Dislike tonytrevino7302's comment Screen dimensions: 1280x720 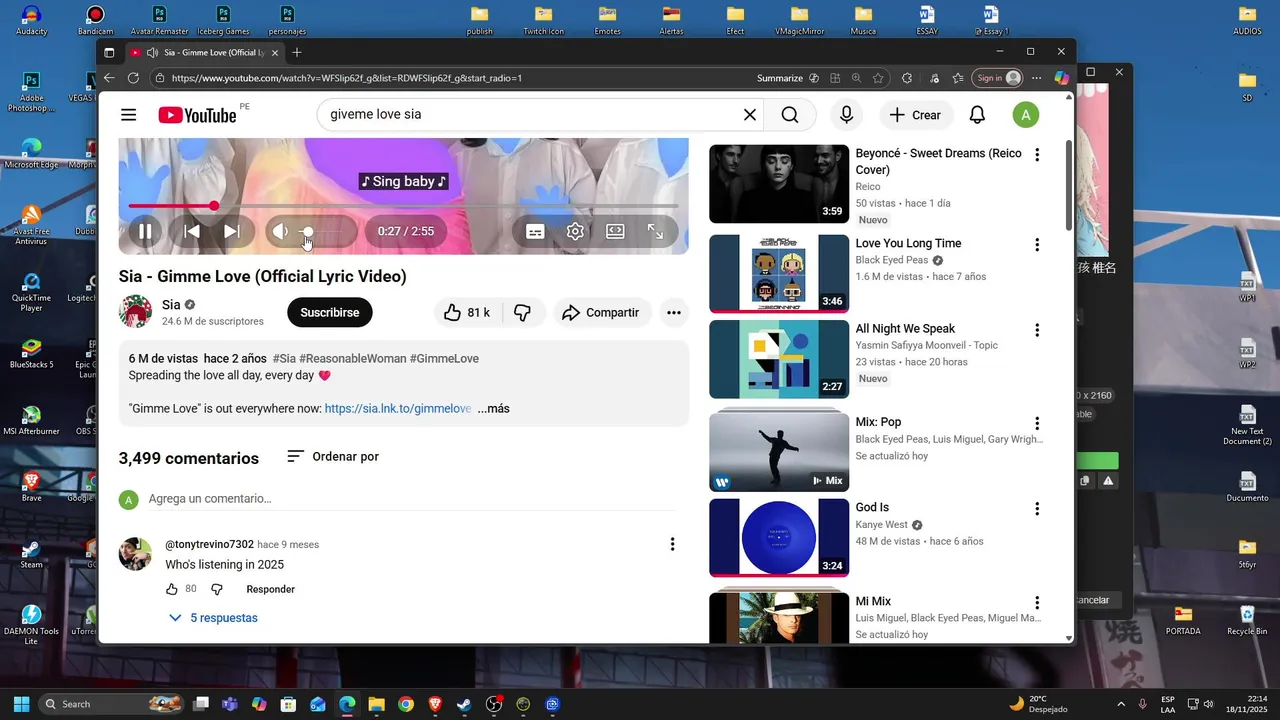click(217, 589)
